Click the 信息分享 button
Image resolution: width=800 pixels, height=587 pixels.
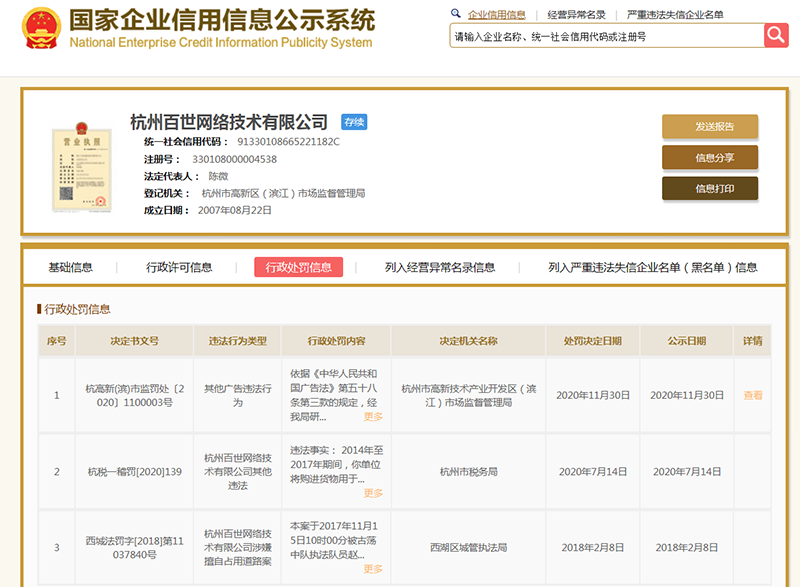point(710,158)
